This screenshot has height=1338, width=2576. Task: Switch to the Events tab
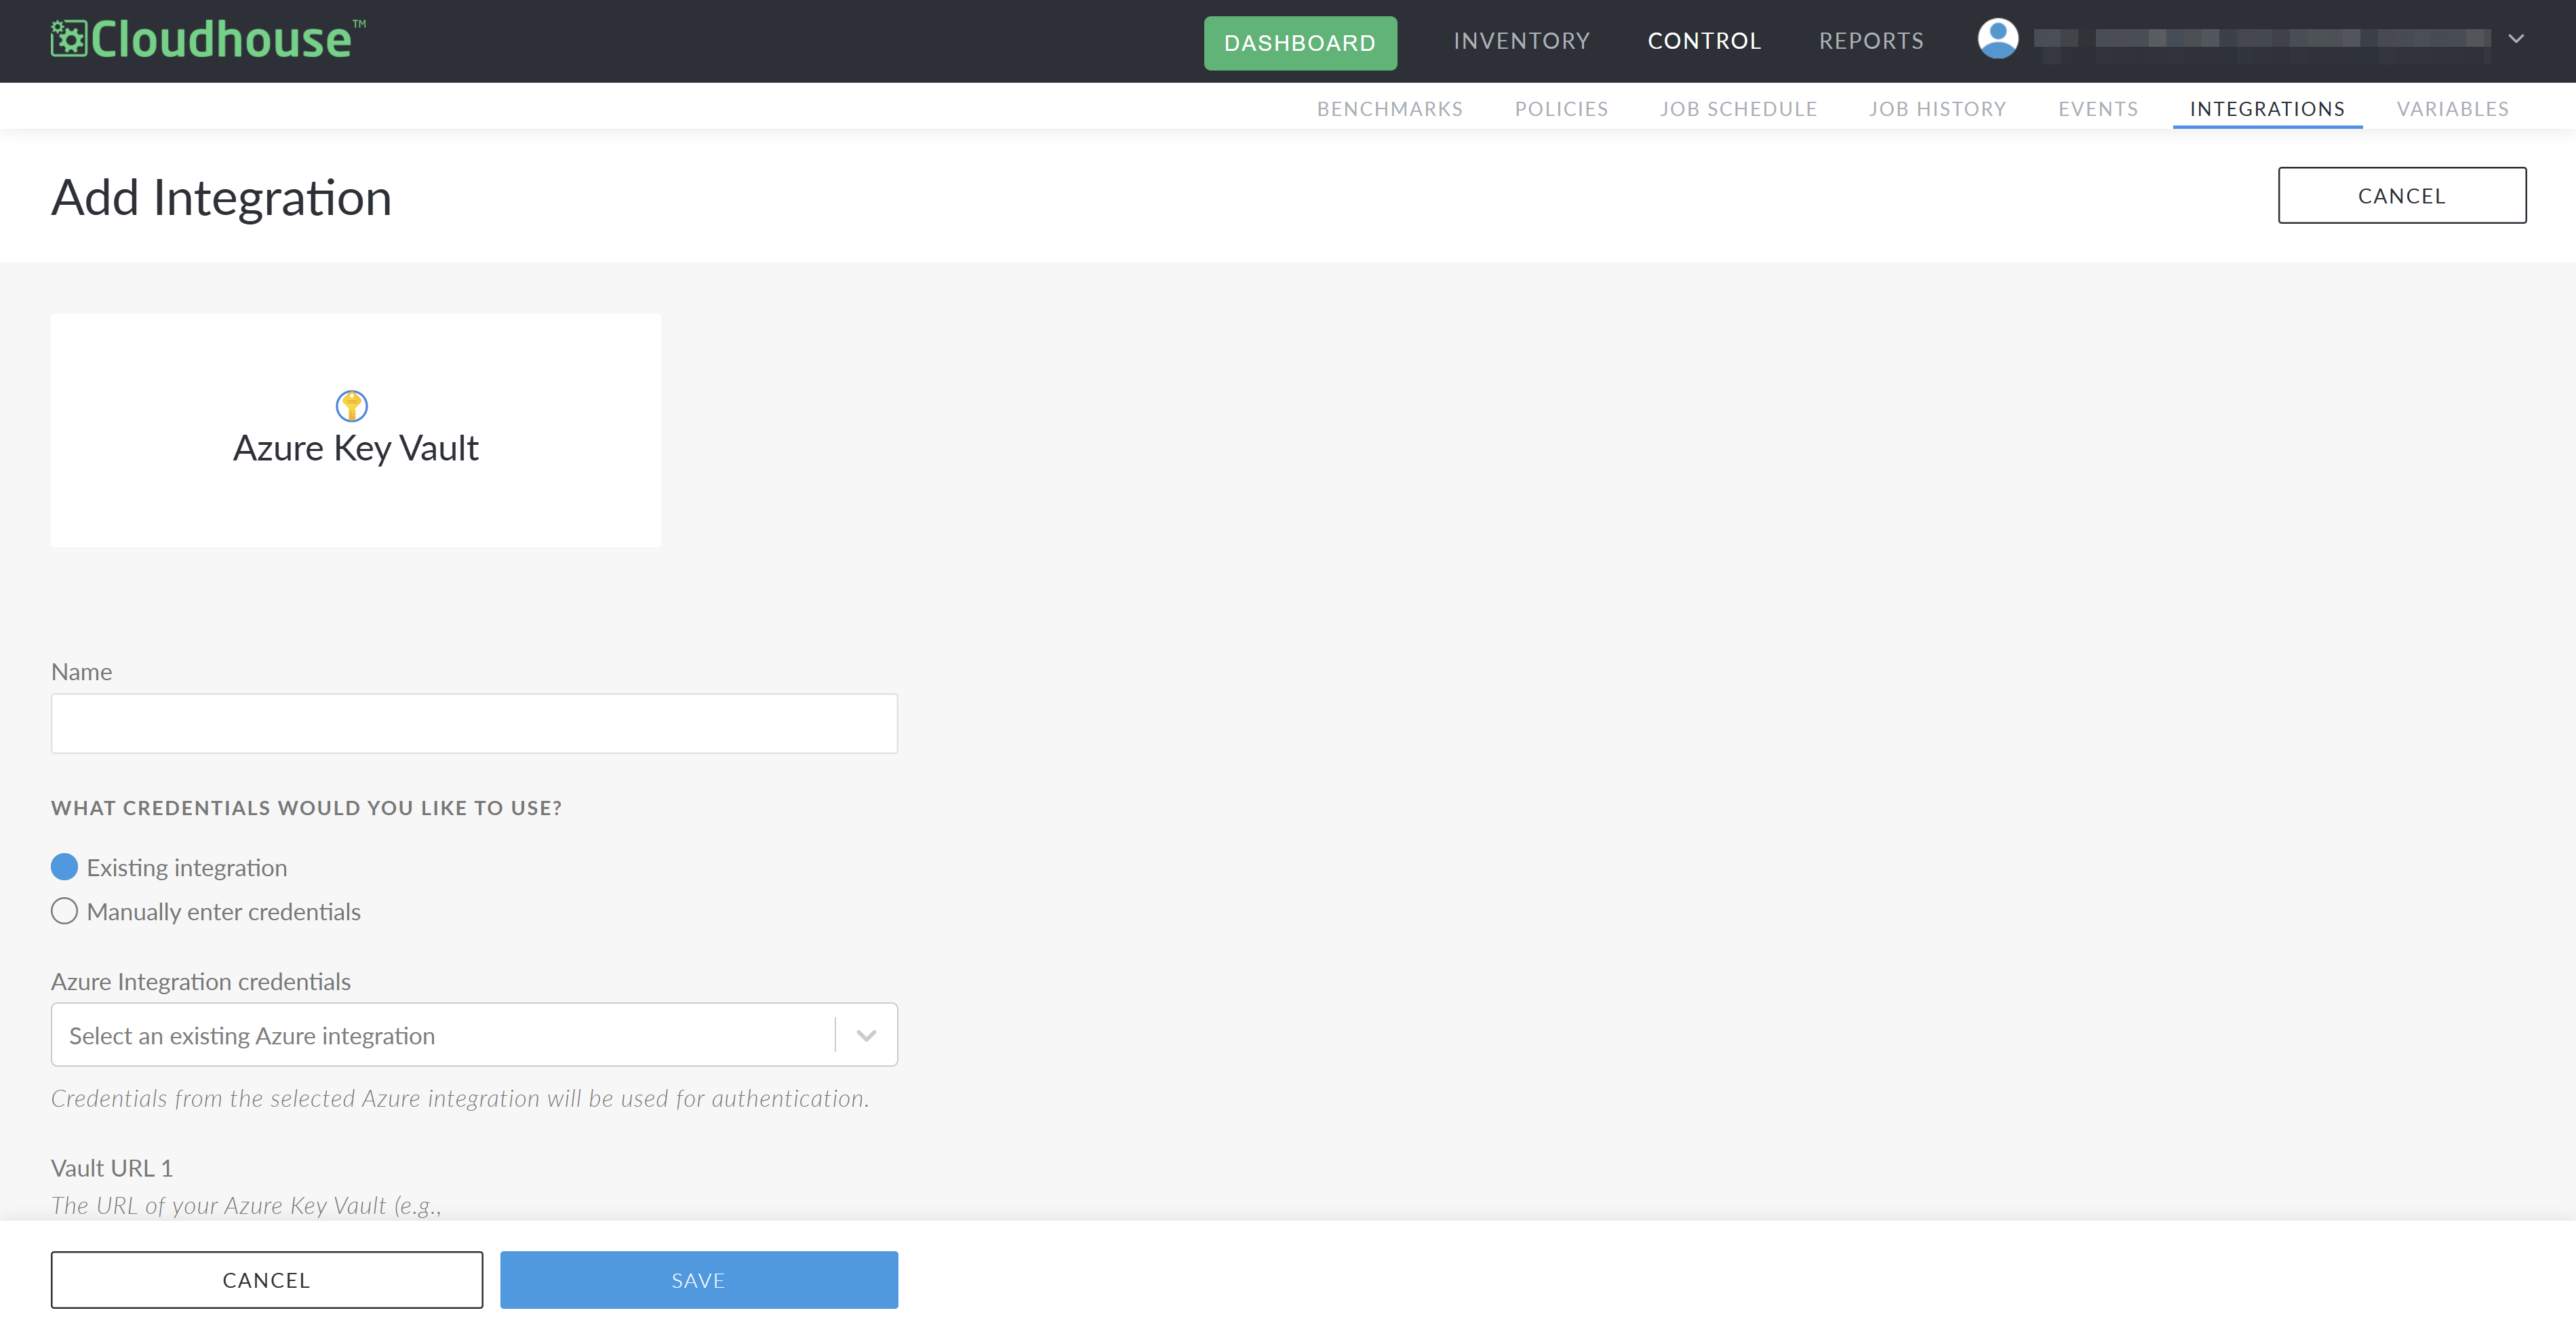click(2098, 109)
